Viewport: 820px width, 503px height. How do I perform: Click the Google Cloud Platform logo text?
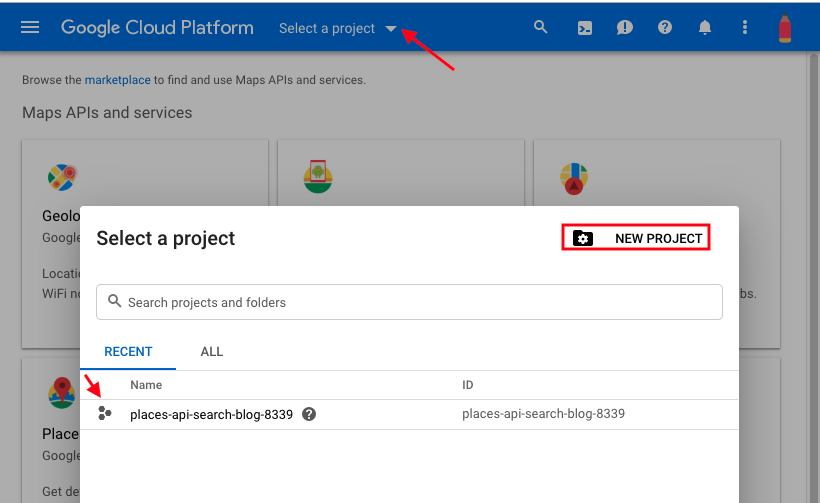click(x=157, y=27)
